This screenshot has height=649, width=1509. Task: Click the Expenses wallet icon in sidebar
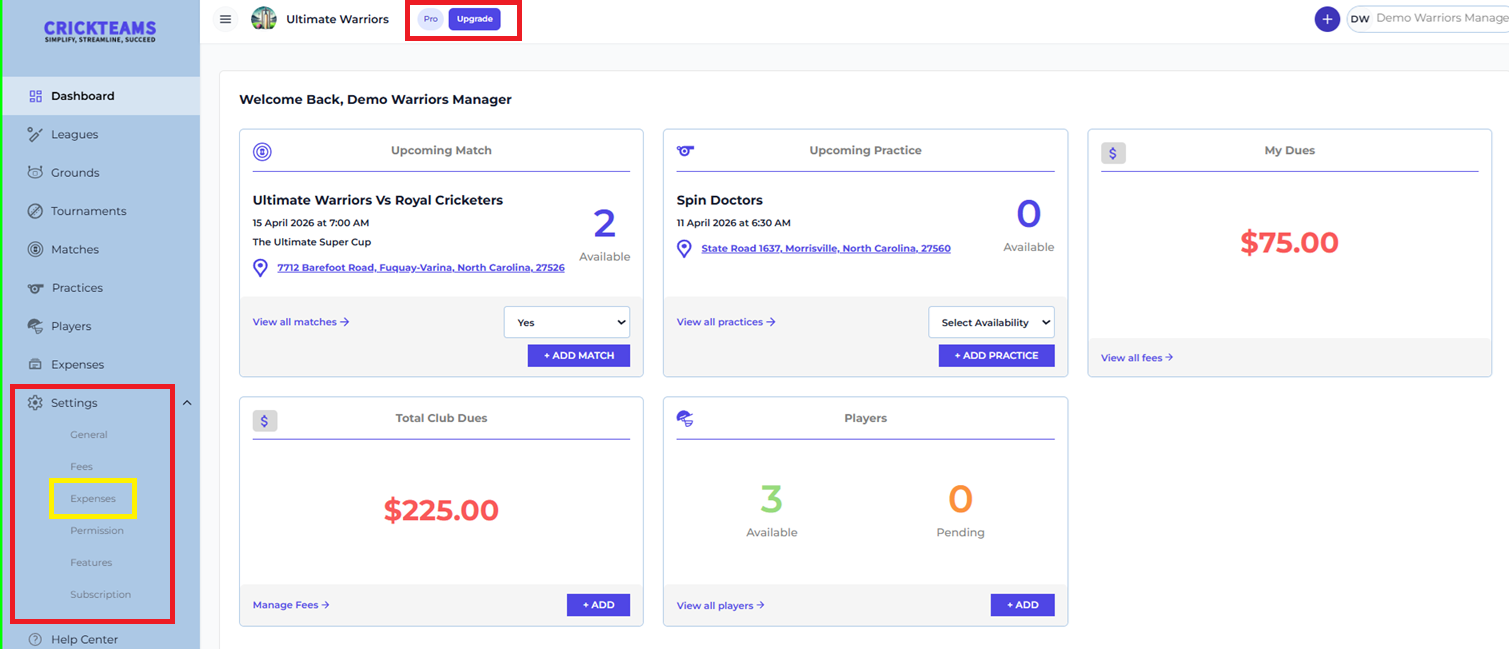(x=35, y=364)
